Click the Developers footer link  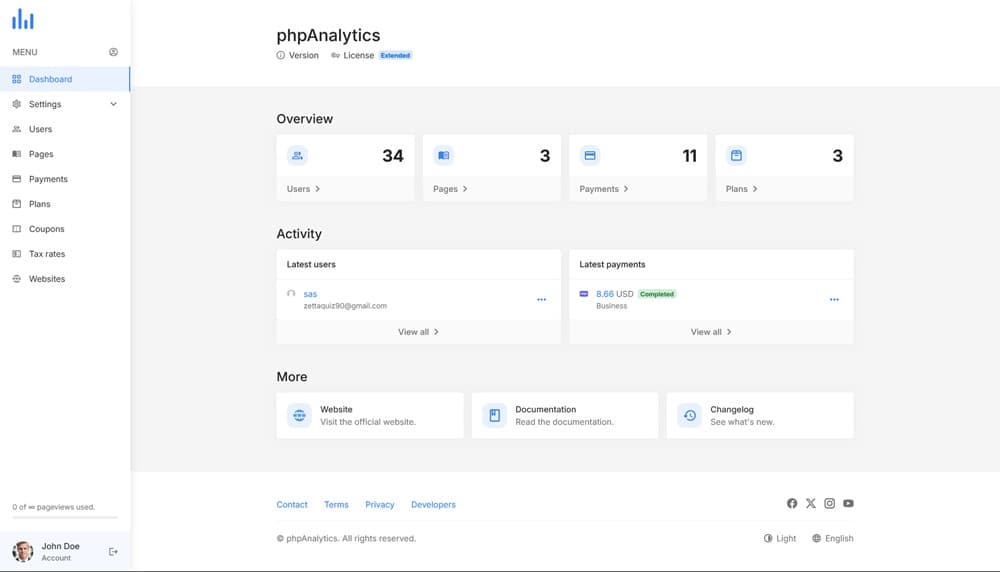click(434, 504)
